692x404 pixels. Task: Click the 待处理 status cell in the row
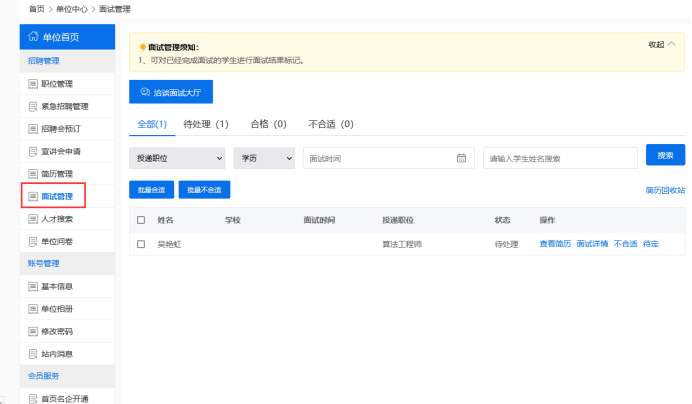click(x=507, y=244)
